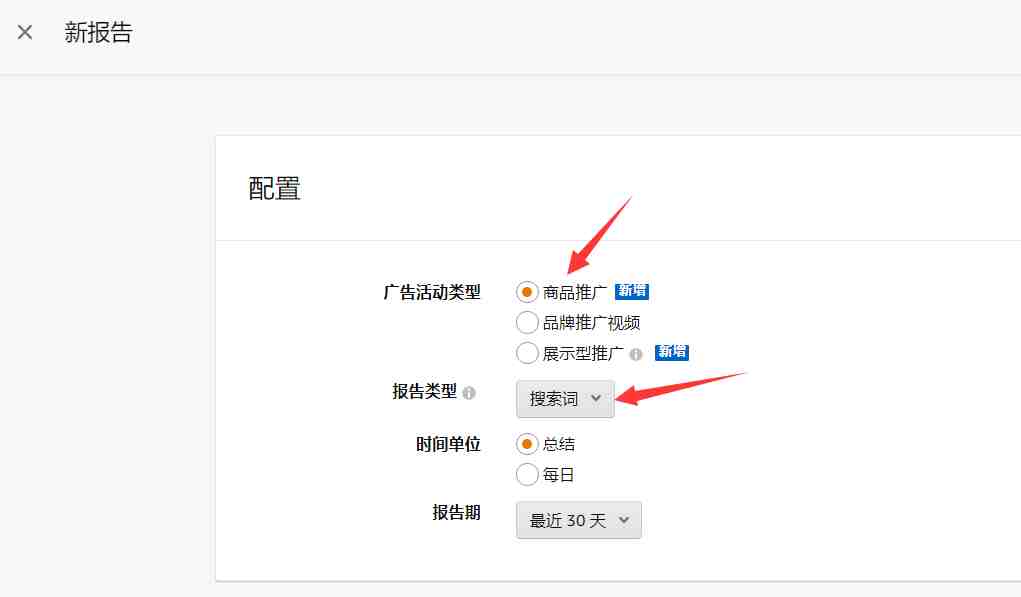Open the 搜索词 report type dropdown
The image size is (1021, 597).
click(x=565, y=398)
